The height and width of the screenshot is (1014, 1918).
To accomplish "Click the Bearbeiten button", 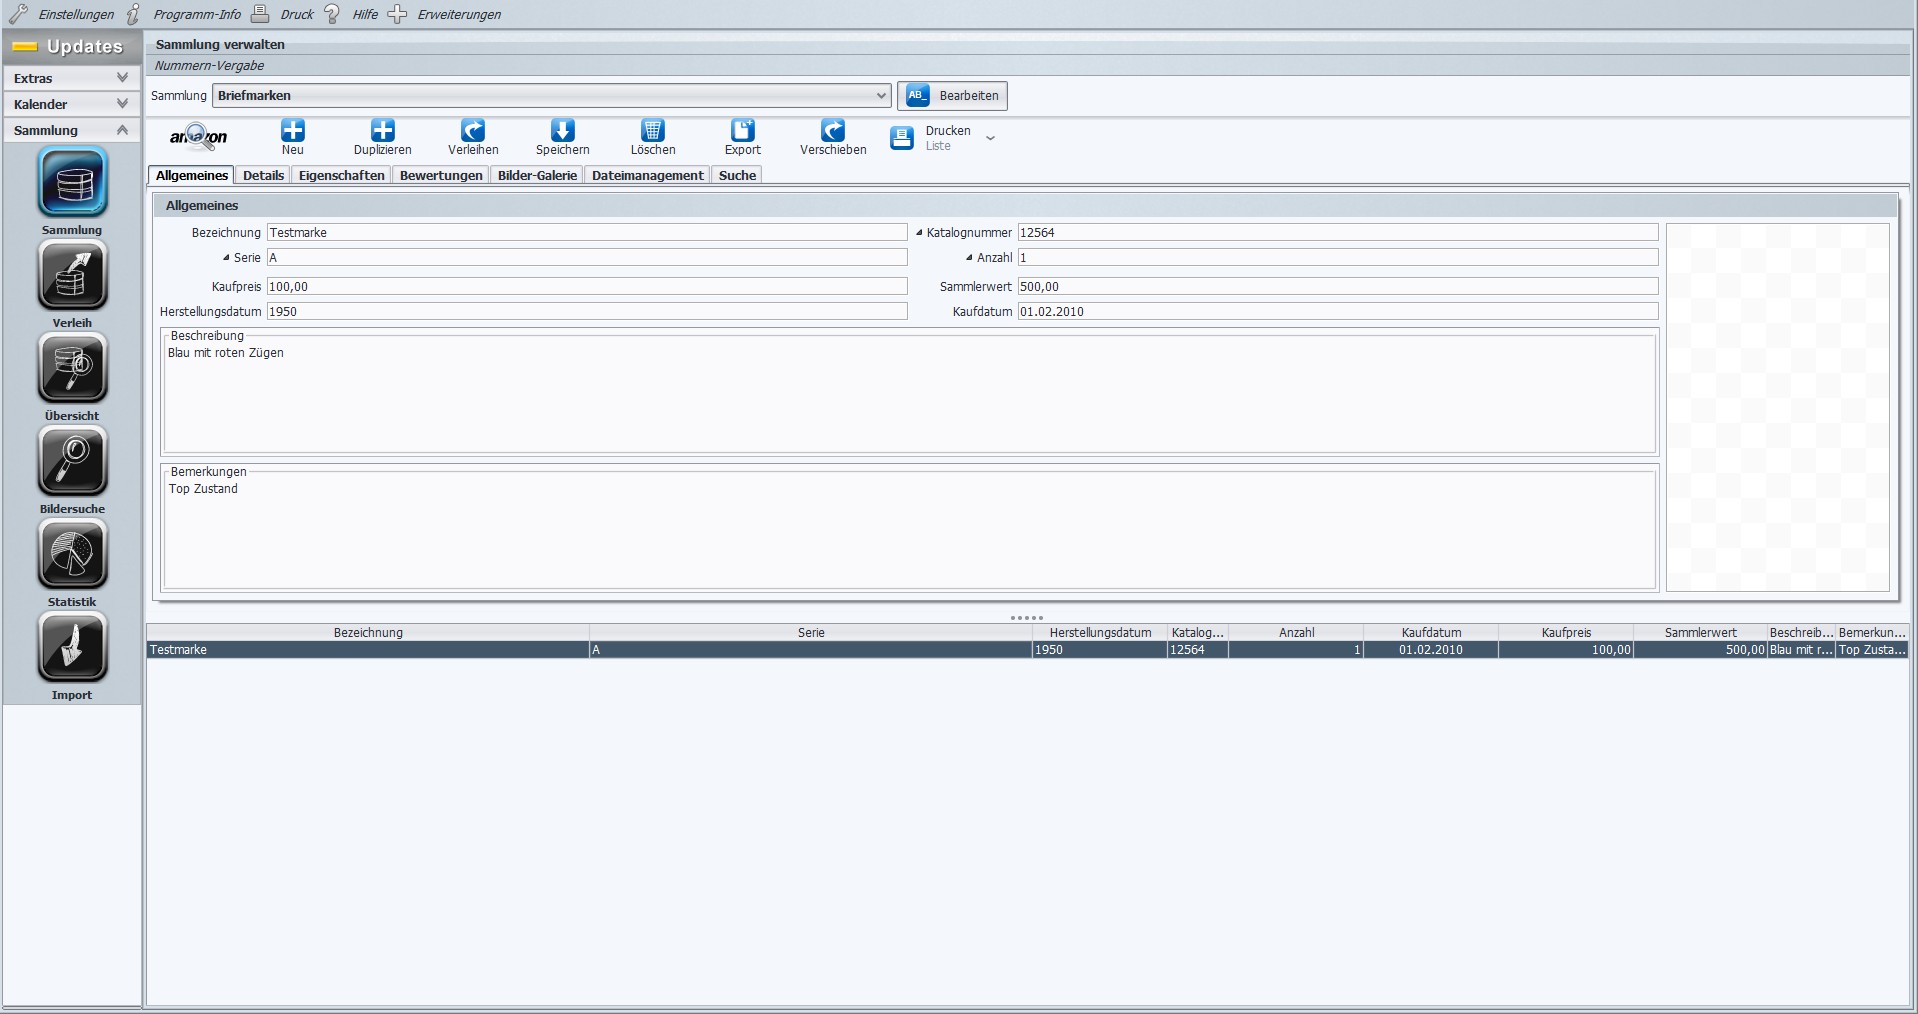I will point(952,96).
